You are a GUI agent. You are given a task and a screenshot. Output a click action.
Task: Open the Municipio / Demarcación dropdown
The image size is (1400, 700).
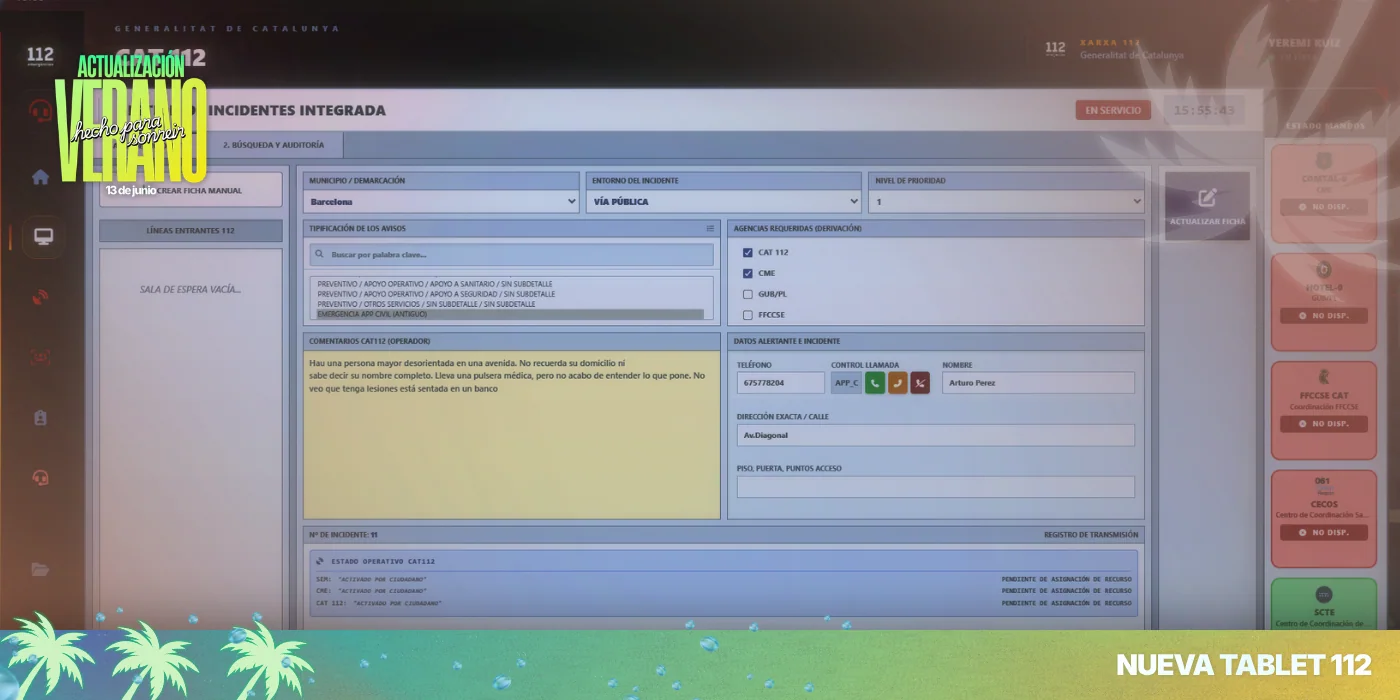442,202
